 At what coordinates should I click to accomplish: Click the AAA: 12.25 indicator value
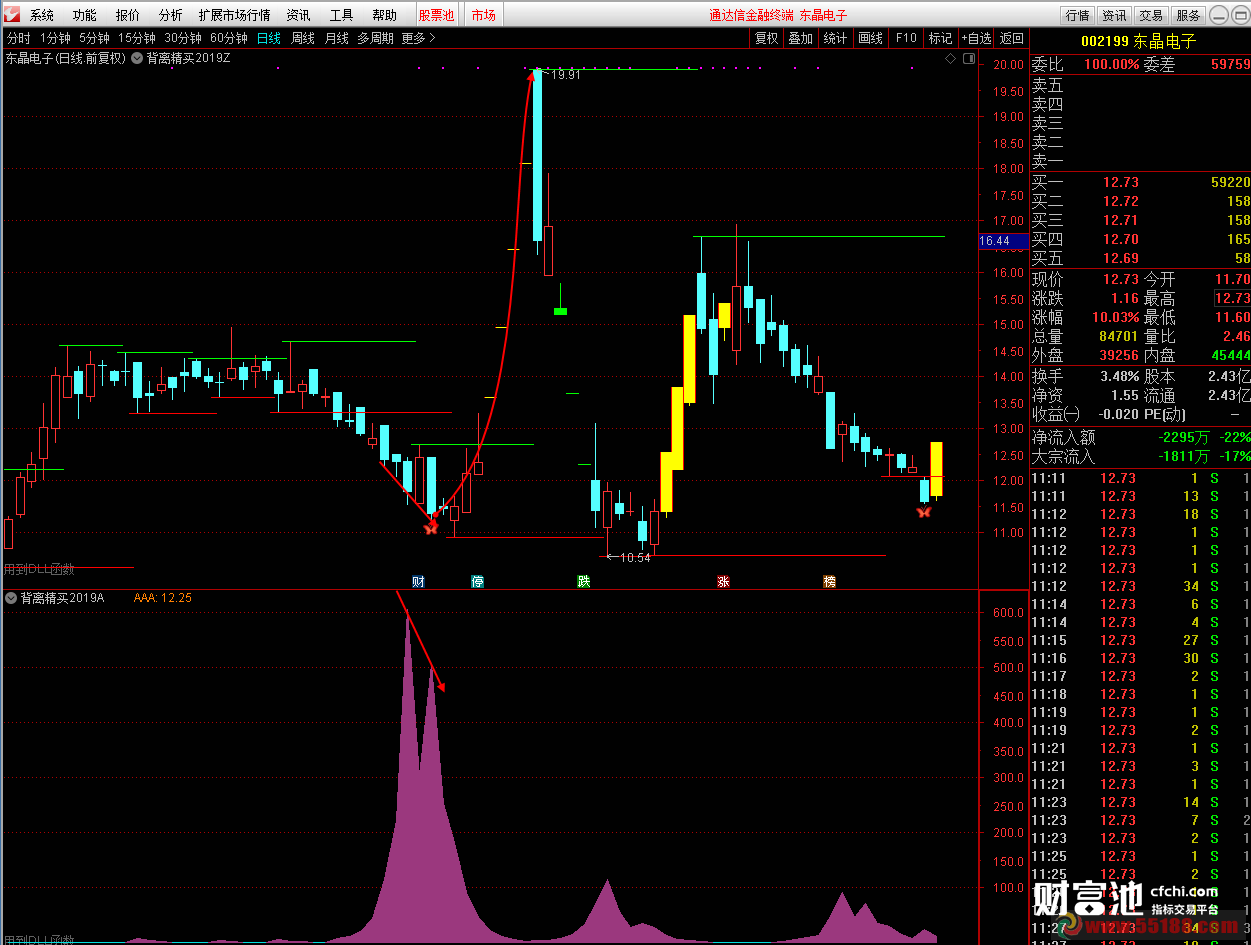pos(163,598)
